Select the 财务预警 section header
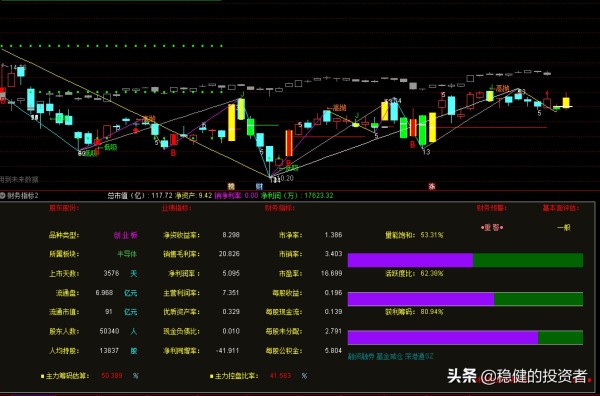 pyautogui.click(x=491, y=208)
